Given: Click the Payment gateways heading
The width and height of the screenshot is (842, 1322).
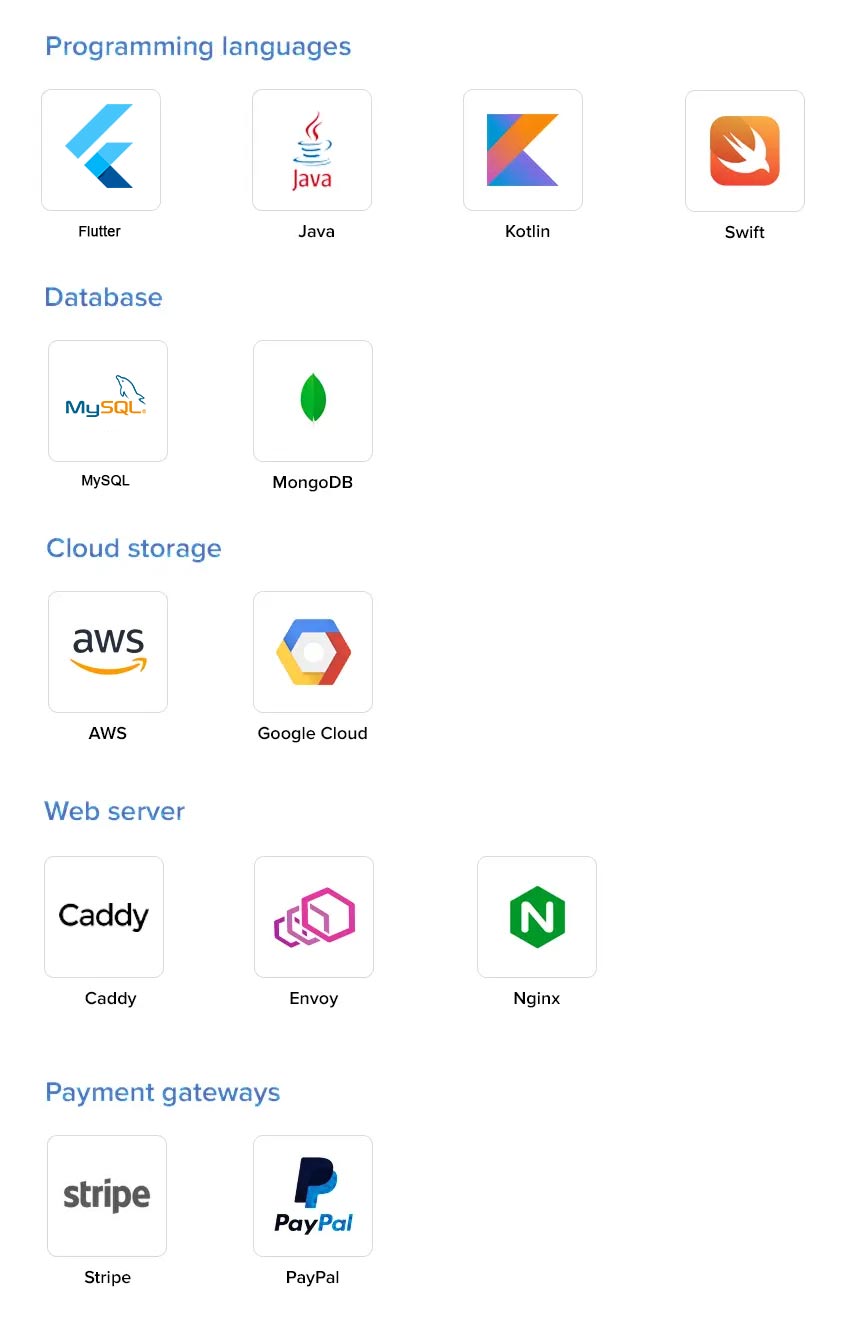Looking at the screenshot, I should pyautogui.click(x=162, y=1092).
